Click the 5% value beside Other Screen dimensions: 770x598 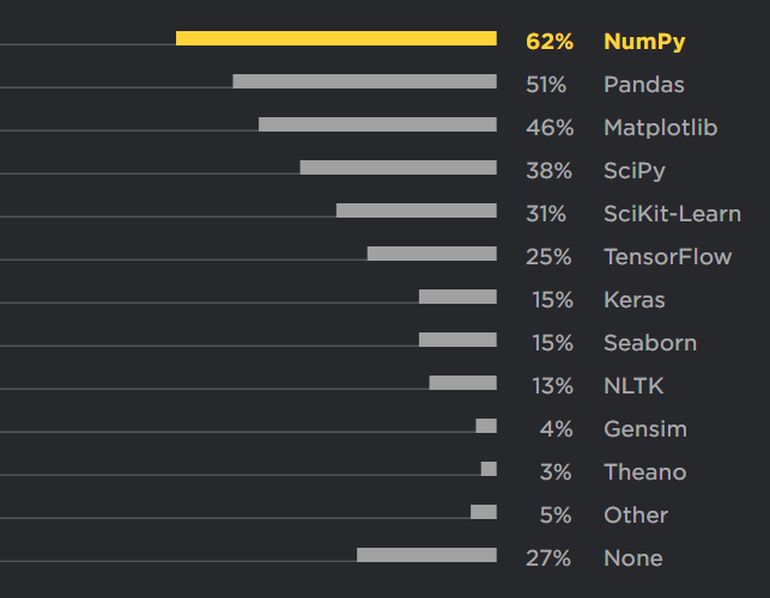point(555,515)
